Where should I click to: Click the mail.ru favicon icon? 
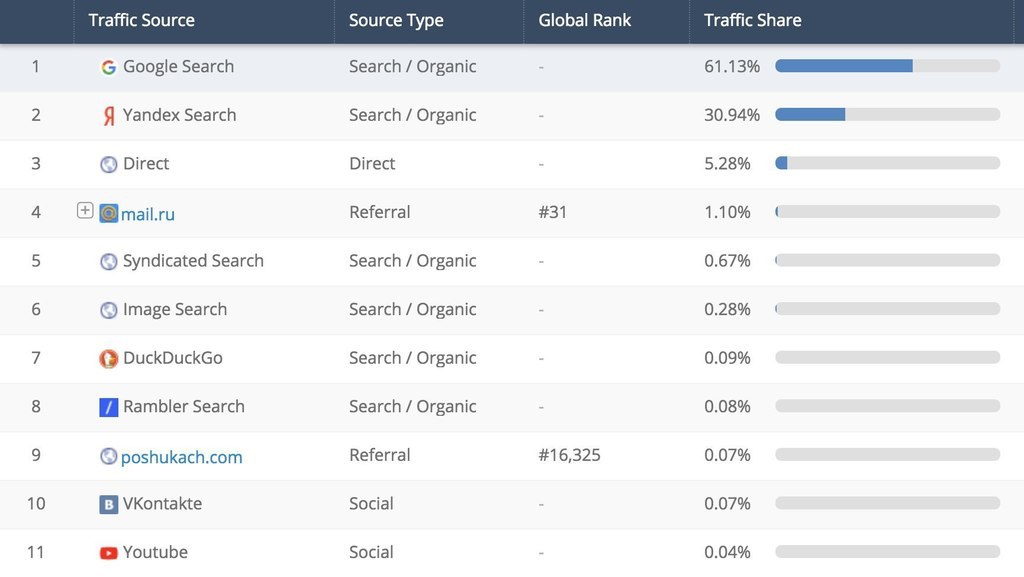tap(108, 213)
